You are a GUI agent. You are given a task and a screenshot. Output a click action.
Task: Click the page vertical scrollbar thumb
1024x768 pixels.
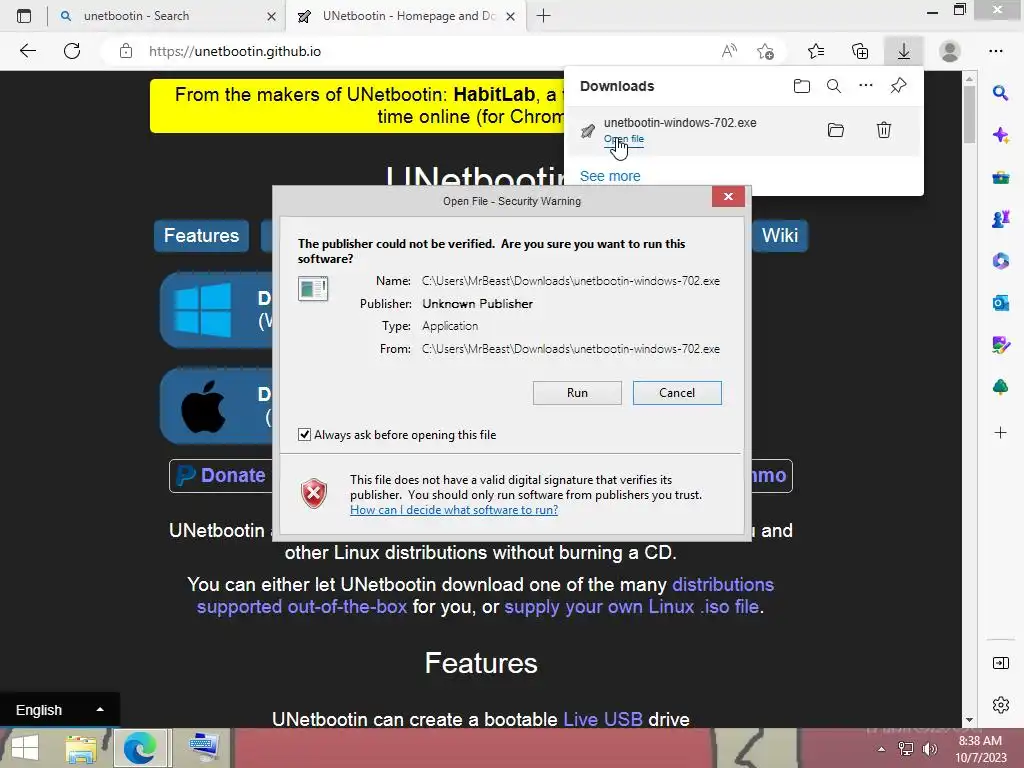tap(969, 114)
